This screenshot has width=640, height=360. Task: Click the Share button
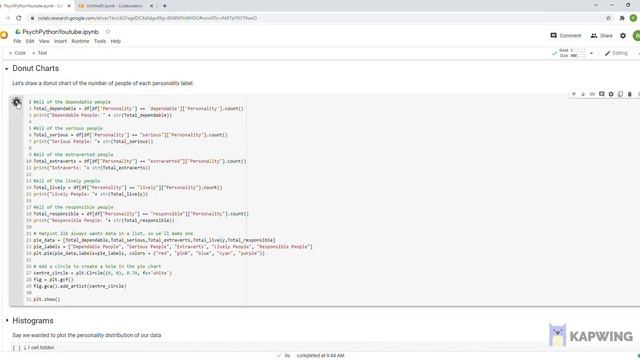tap(602, 36)
